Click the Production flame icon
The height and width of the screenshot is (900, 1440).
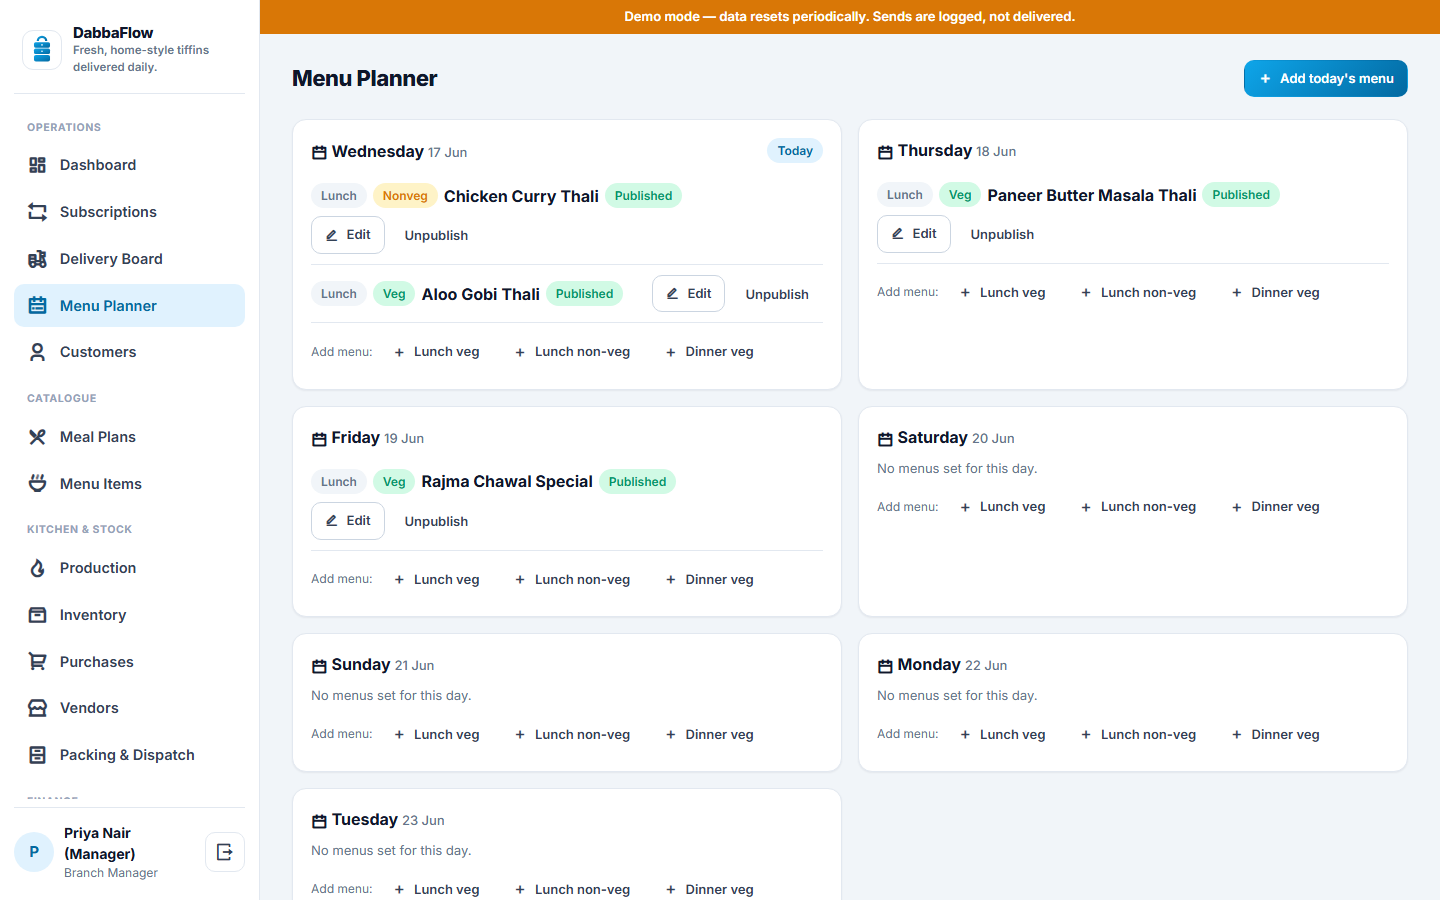coord(37,568)
